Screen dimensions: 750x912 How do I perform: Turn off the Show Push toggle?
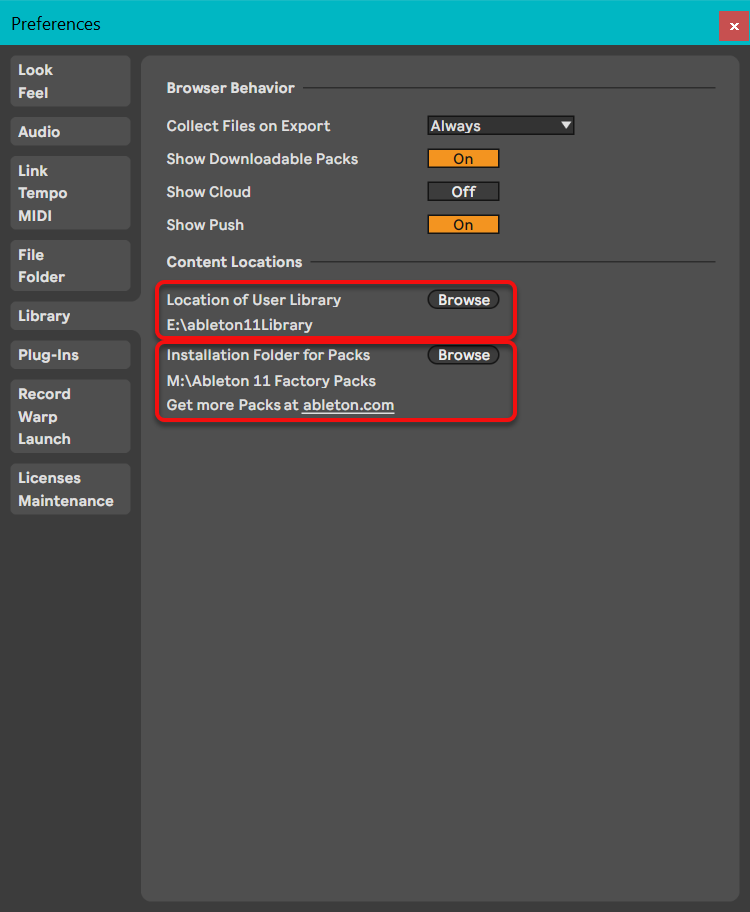[x=463, y=225]
